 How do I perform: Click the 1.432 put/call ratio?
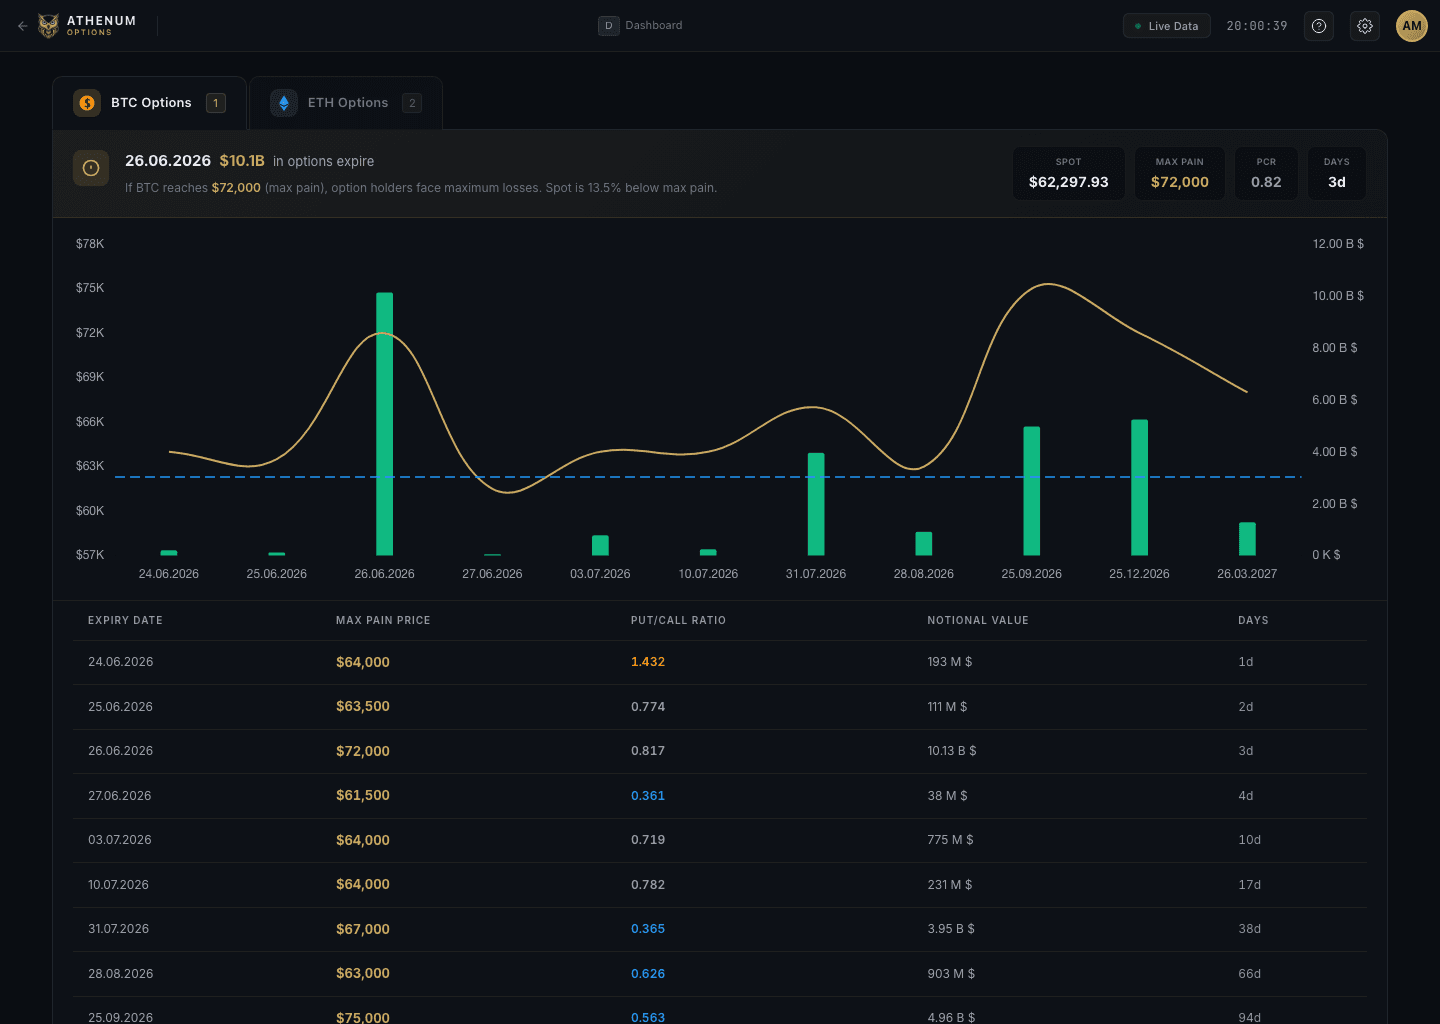(648, 662)
